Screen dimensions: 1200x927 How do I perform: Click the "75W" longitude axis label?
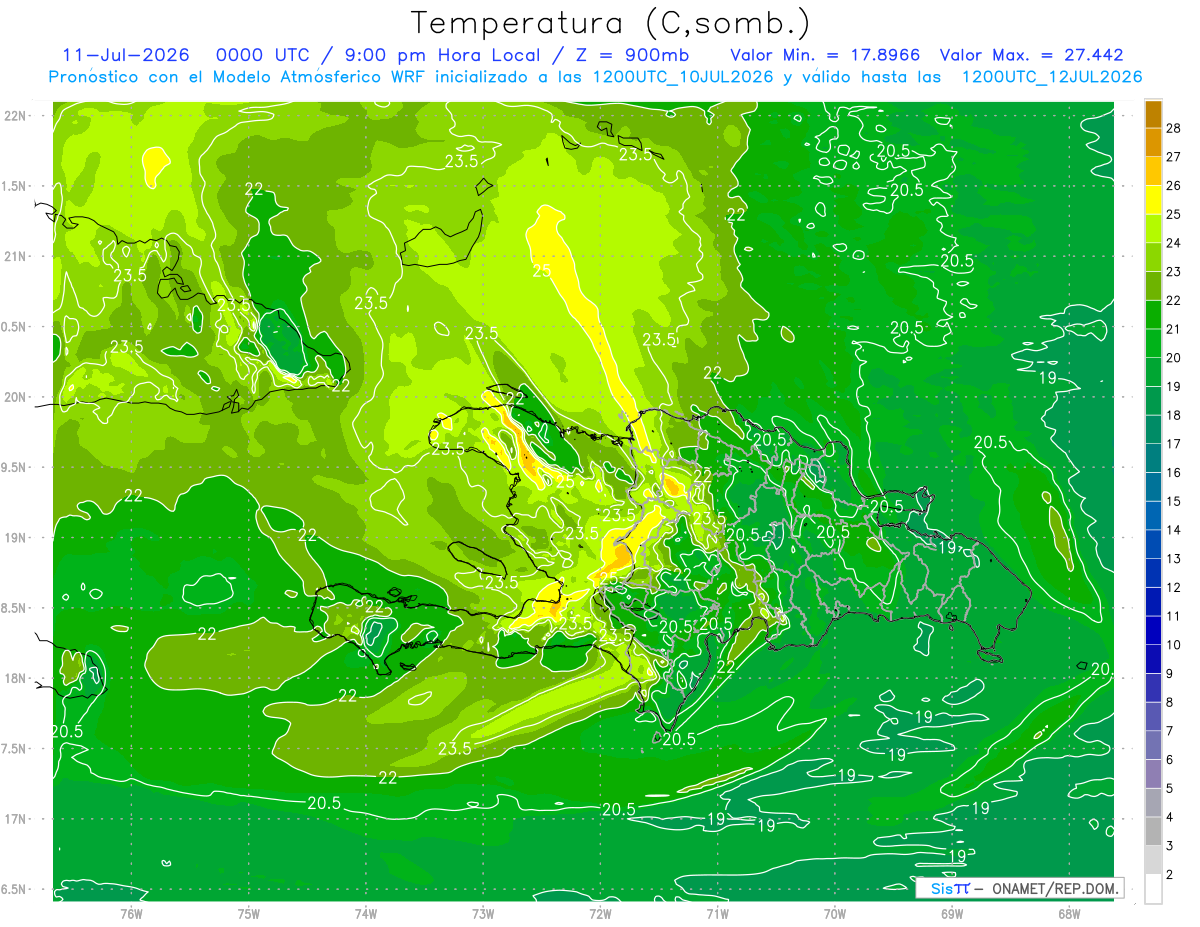coord(249,913)
